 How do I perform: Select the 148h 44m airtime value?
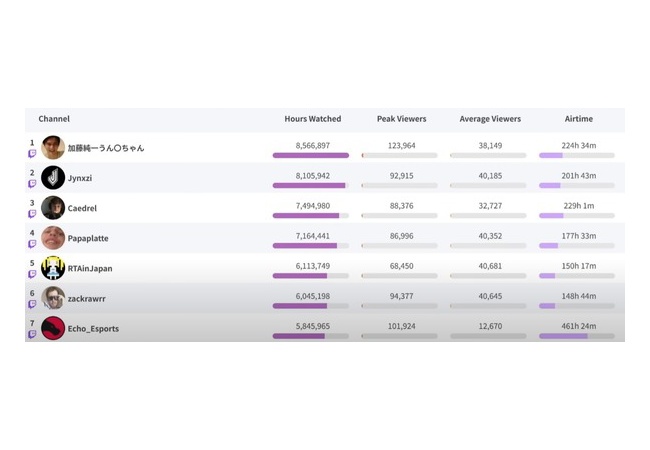tap(579, 296)
